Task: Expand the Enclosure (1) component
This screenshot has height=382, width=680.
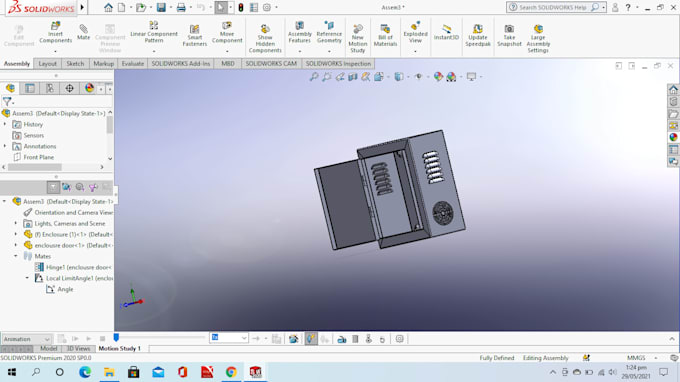Action: pyautogui.click(x=16, y=234)
